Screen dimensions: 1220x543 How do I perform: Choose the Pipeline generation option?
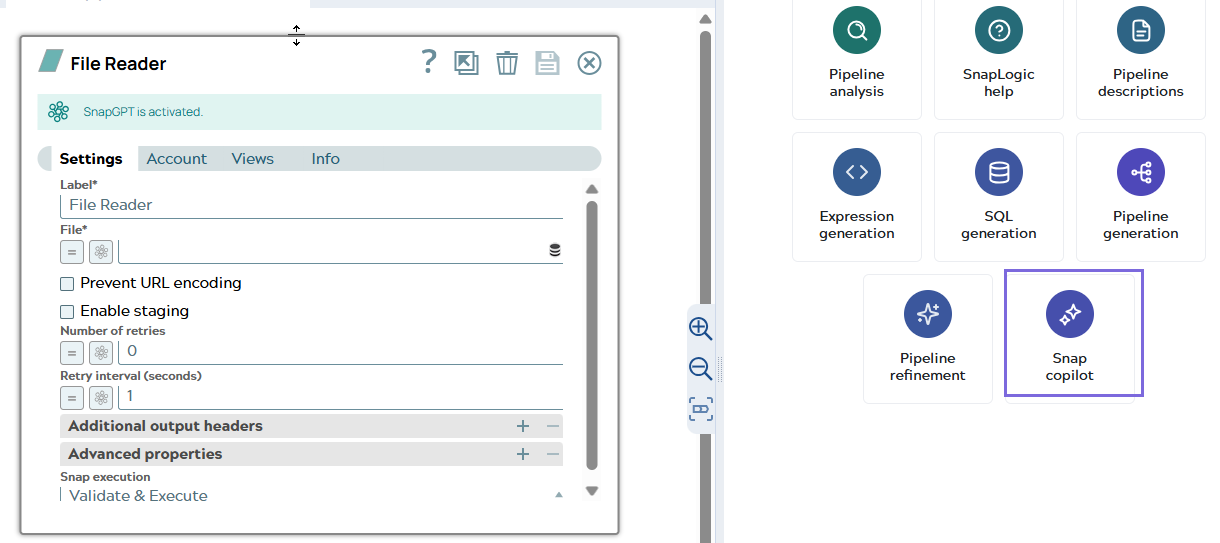click(x=1140, y=197)
